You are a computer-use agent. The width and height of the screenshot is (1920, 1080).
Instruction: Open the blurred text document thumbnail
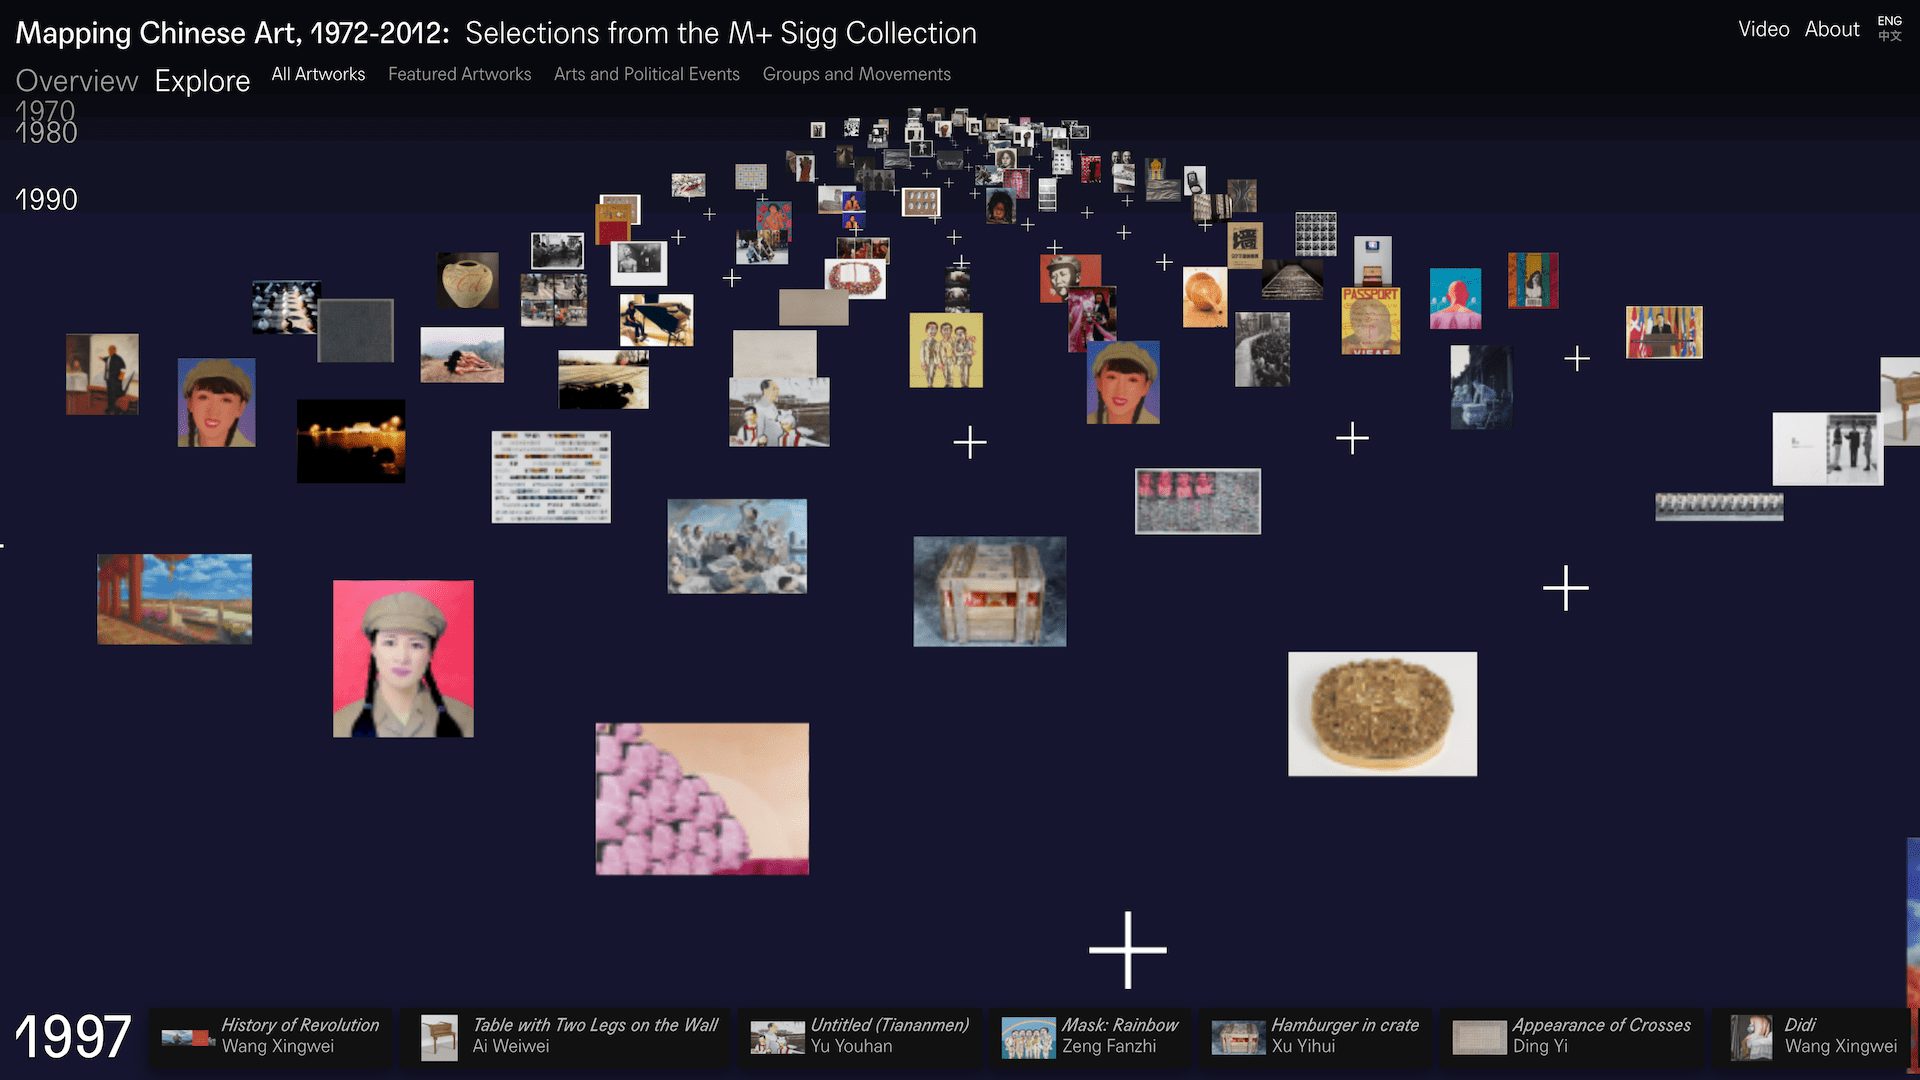(x=551, y=477)
